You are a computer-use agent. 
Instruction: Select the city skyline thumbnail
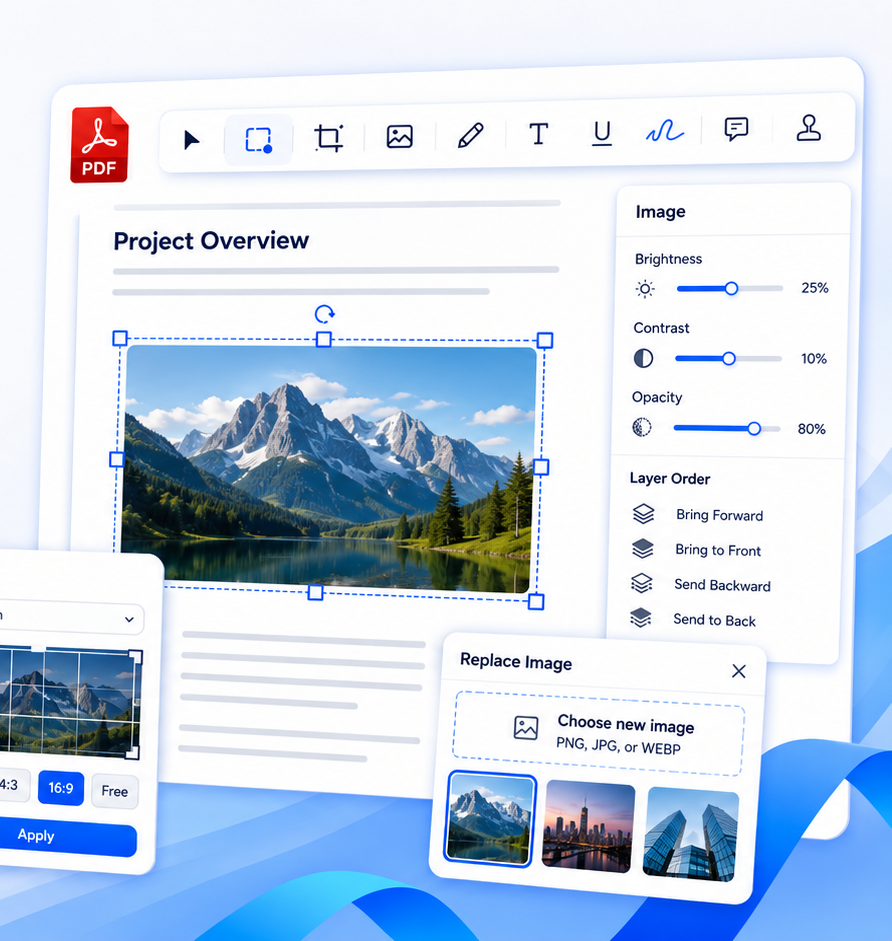(x=588, y=826)
